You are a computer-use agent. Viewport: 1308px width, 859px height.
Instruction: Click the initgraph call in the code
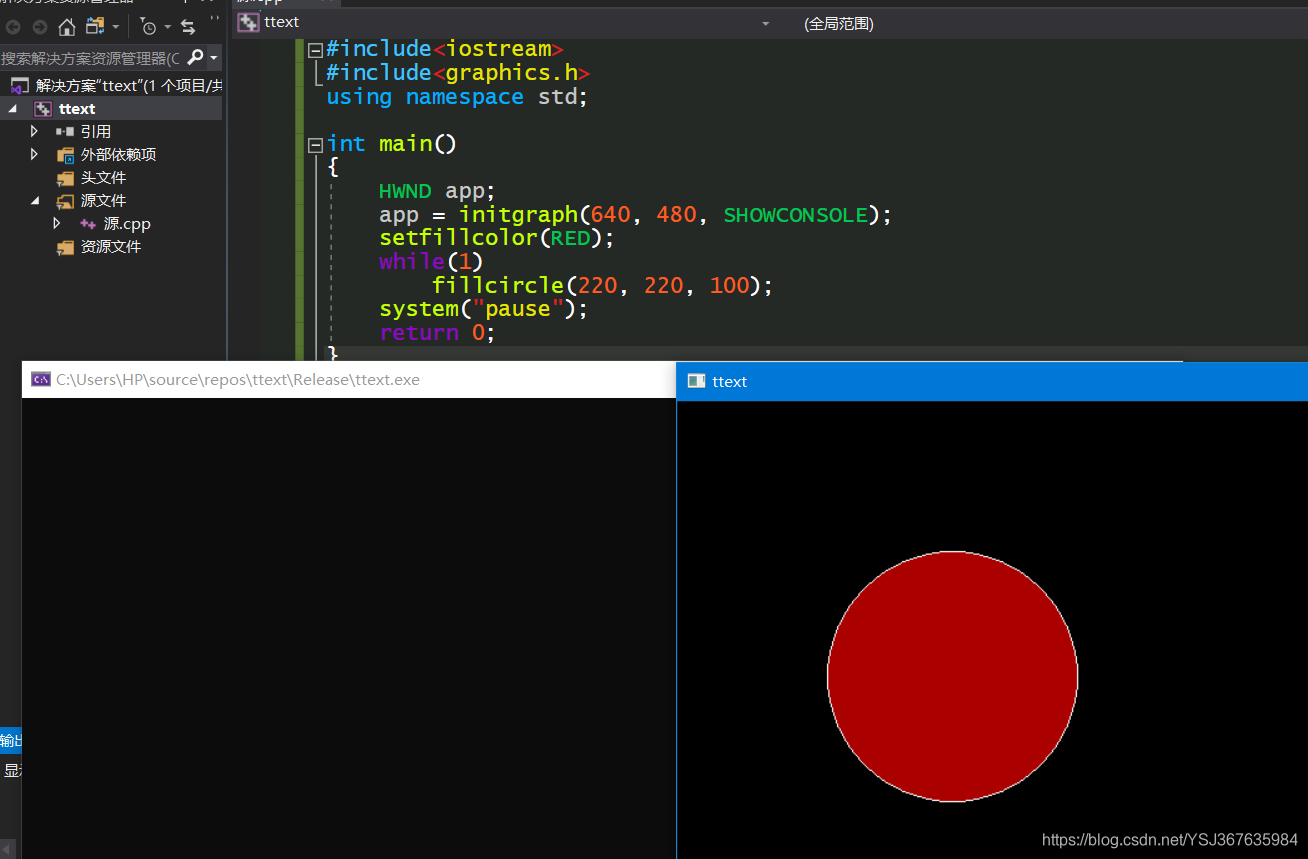(x=518, y=214)
